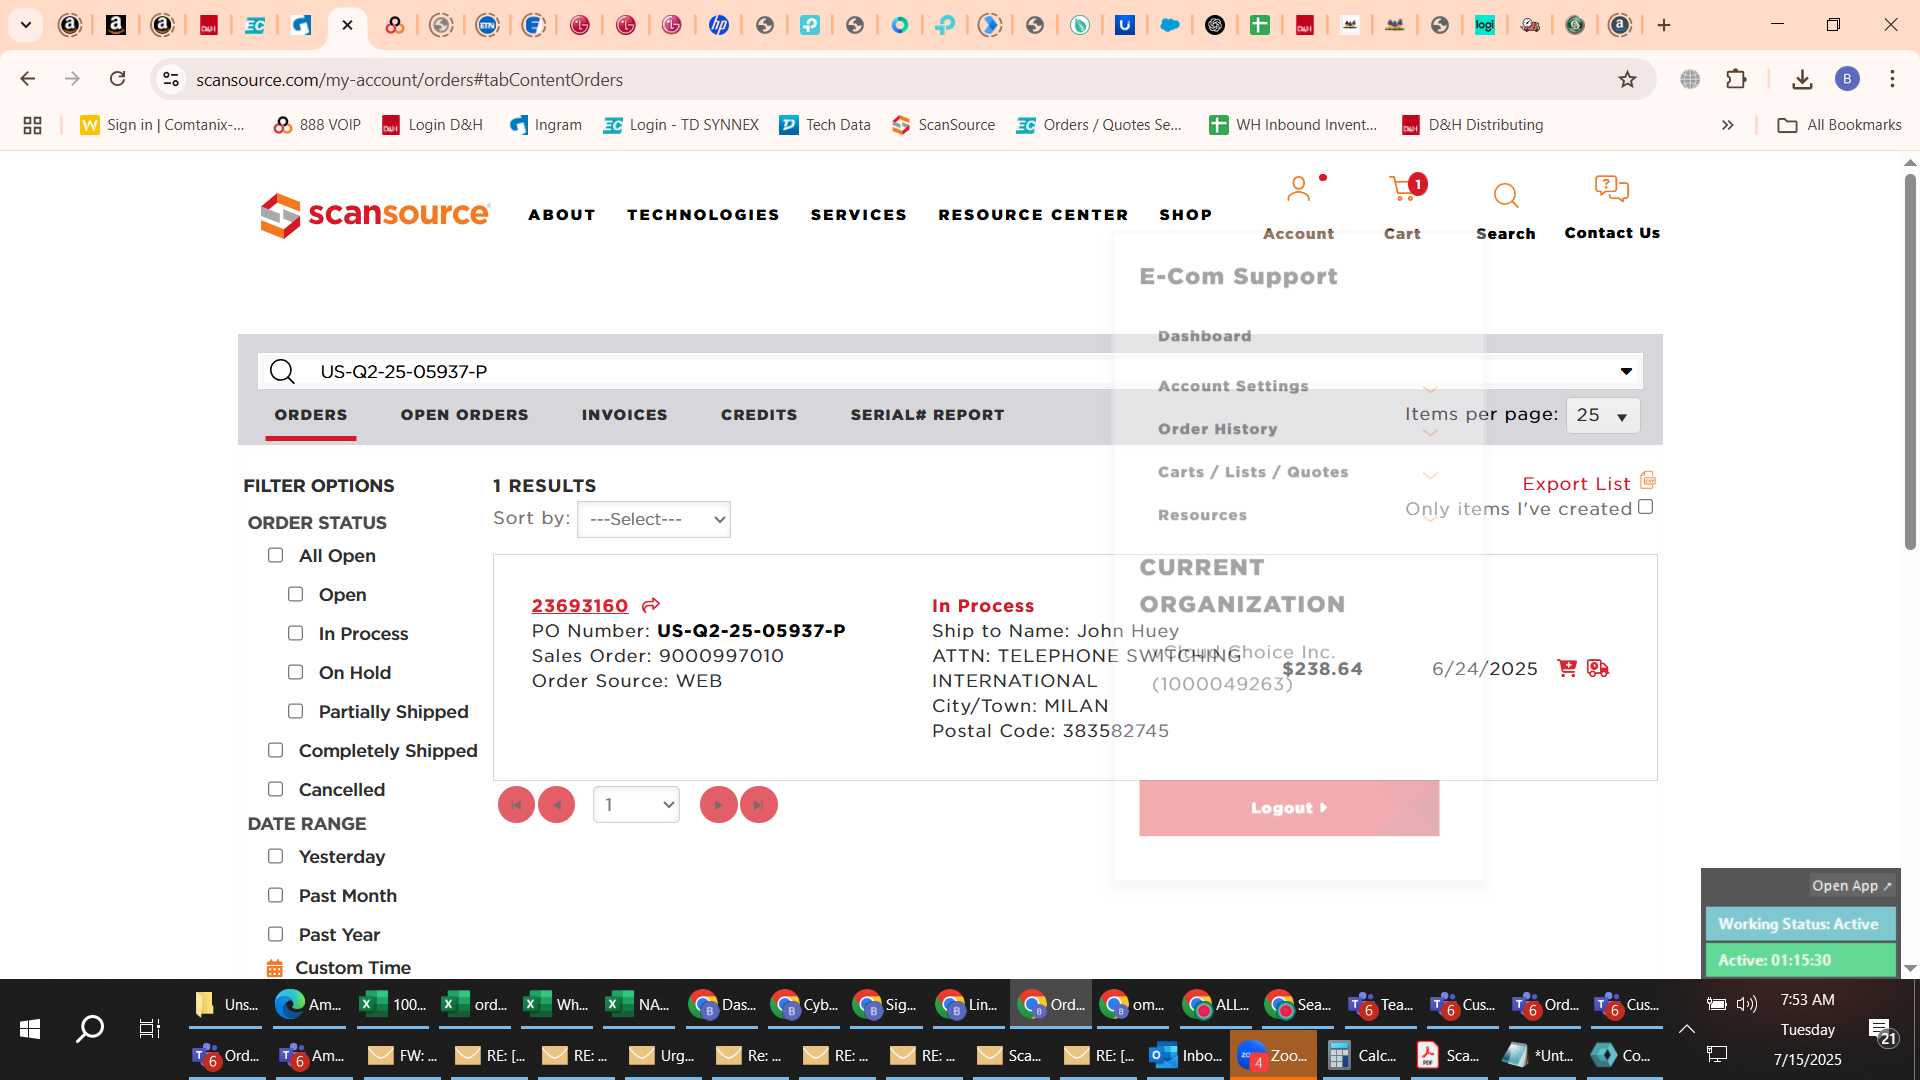The height and width of the screenshot is (1080, 1920).
Task: Expand Account Settings submenu
Action: [1430, 388]
